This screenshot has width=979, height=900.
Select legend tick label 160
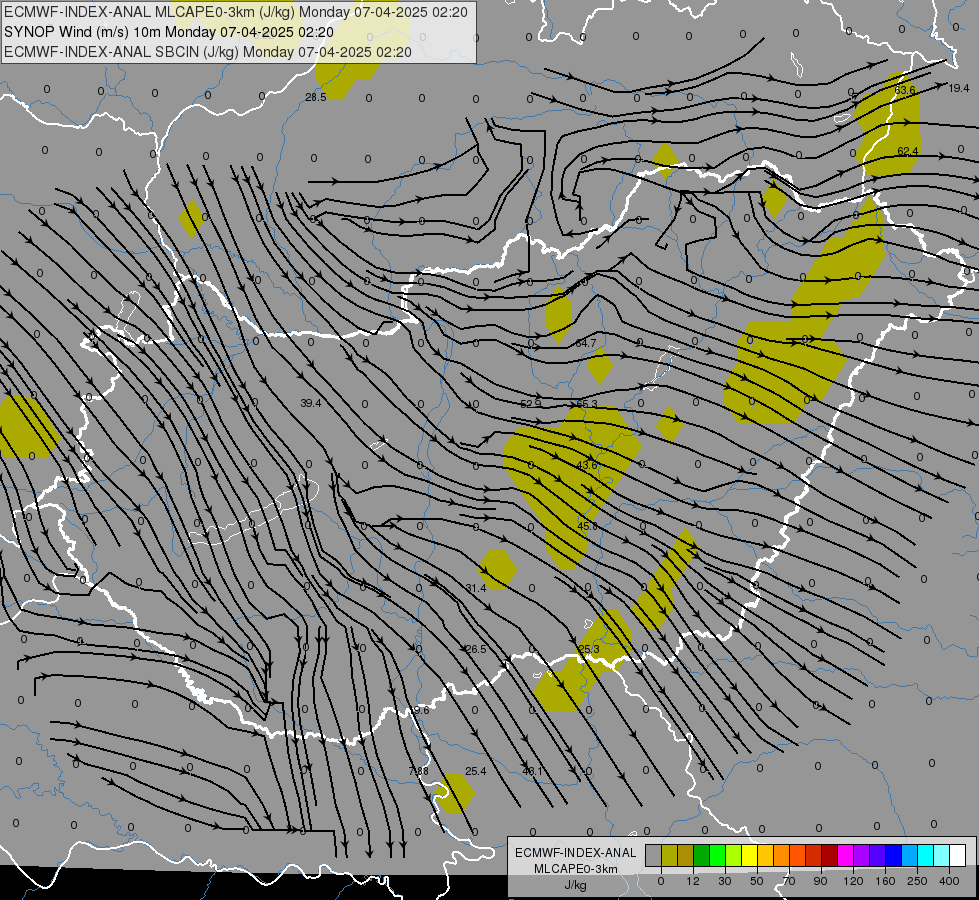885,881
